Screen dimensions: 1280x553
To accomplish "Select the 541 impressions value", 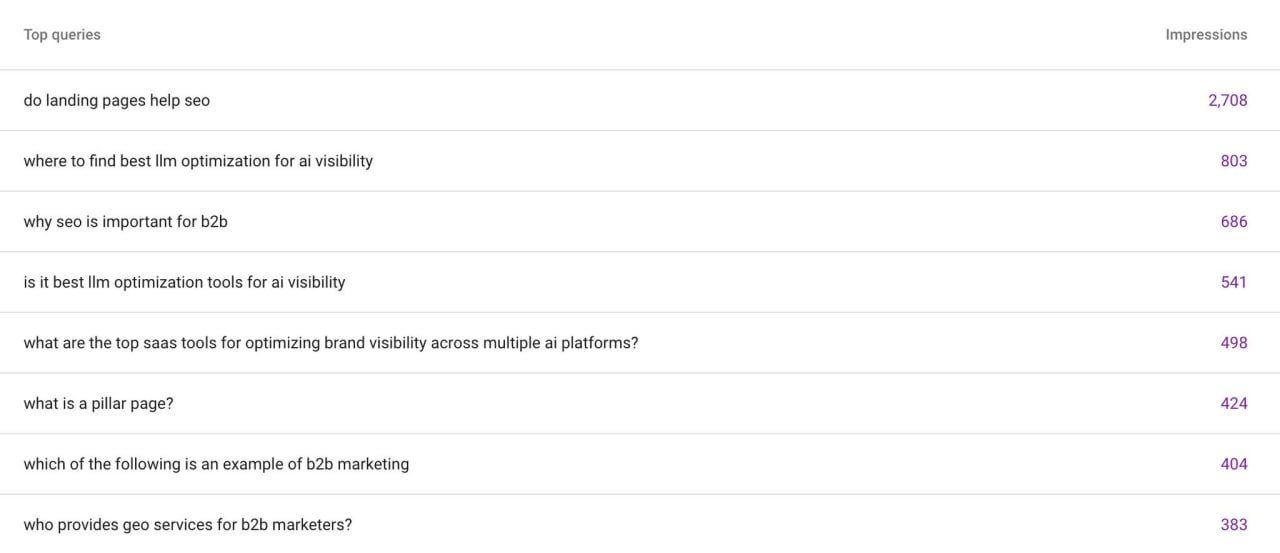I will tap(1233, 282).
